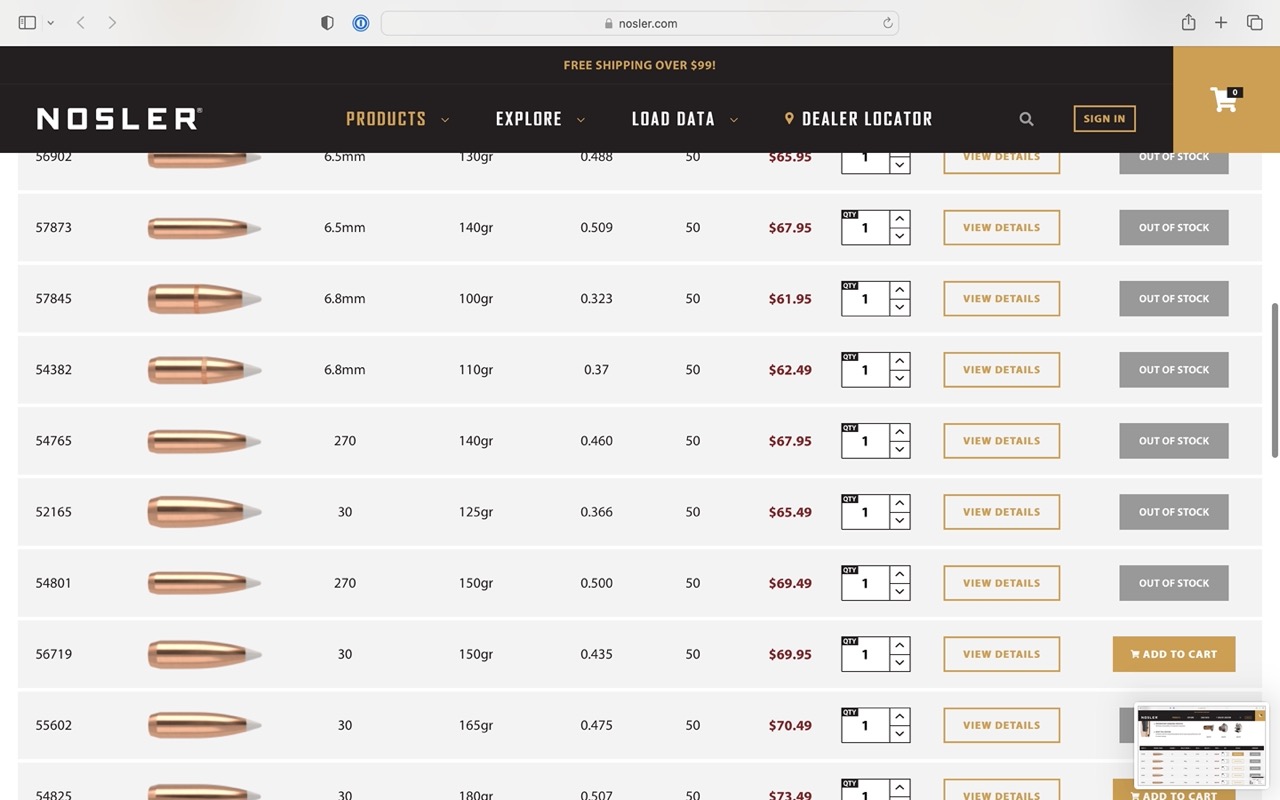The height and width of the screenshot is (800, 1280).
Task: Open the Products menu
Action: pyautogui.click(x=397, y=119)
